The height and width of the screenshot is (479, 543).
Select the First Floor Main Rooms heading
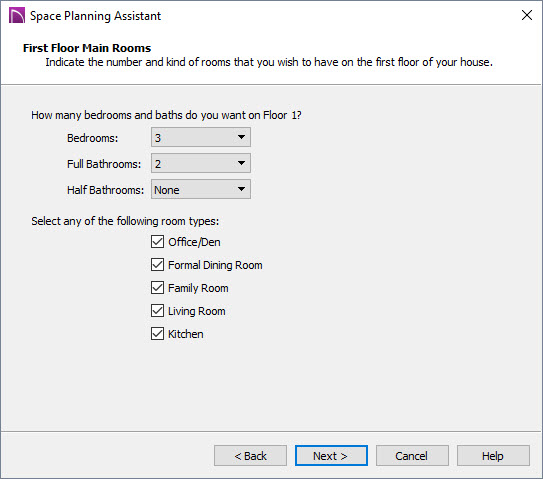(x=87, y=48)
